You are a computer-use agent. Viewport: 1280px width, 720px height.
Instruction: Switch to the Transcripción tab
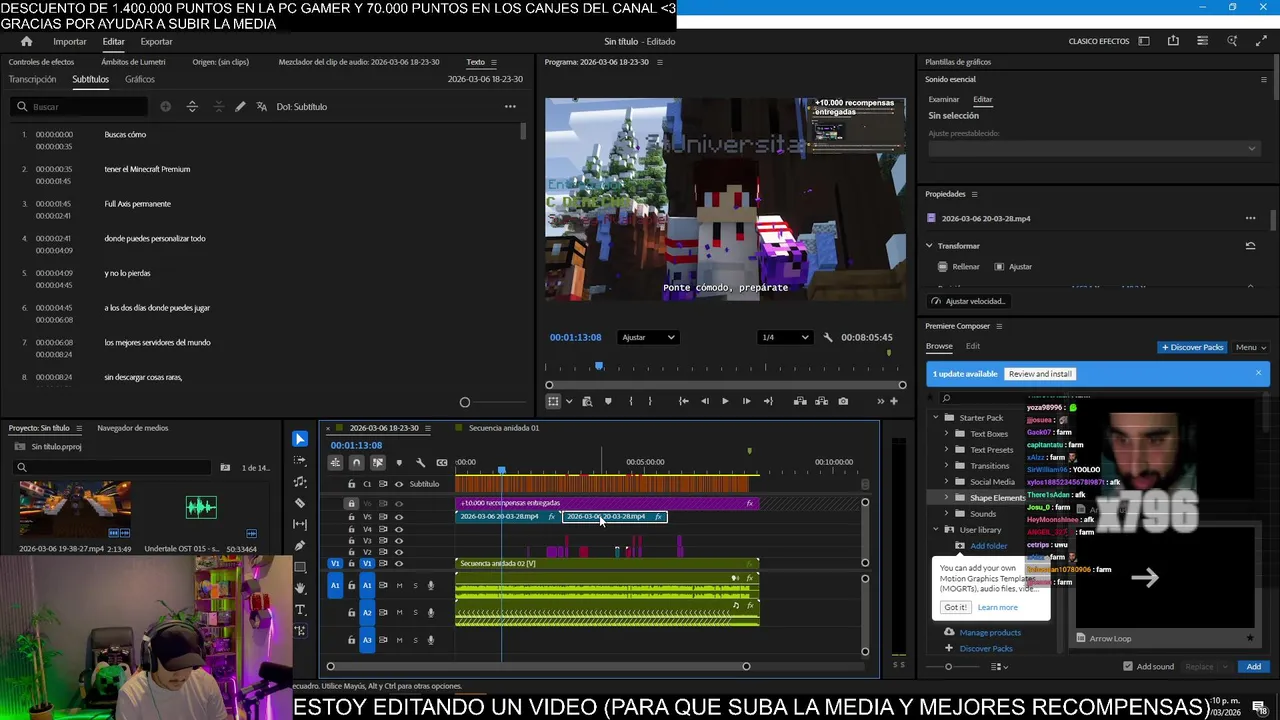coord(32,79)
